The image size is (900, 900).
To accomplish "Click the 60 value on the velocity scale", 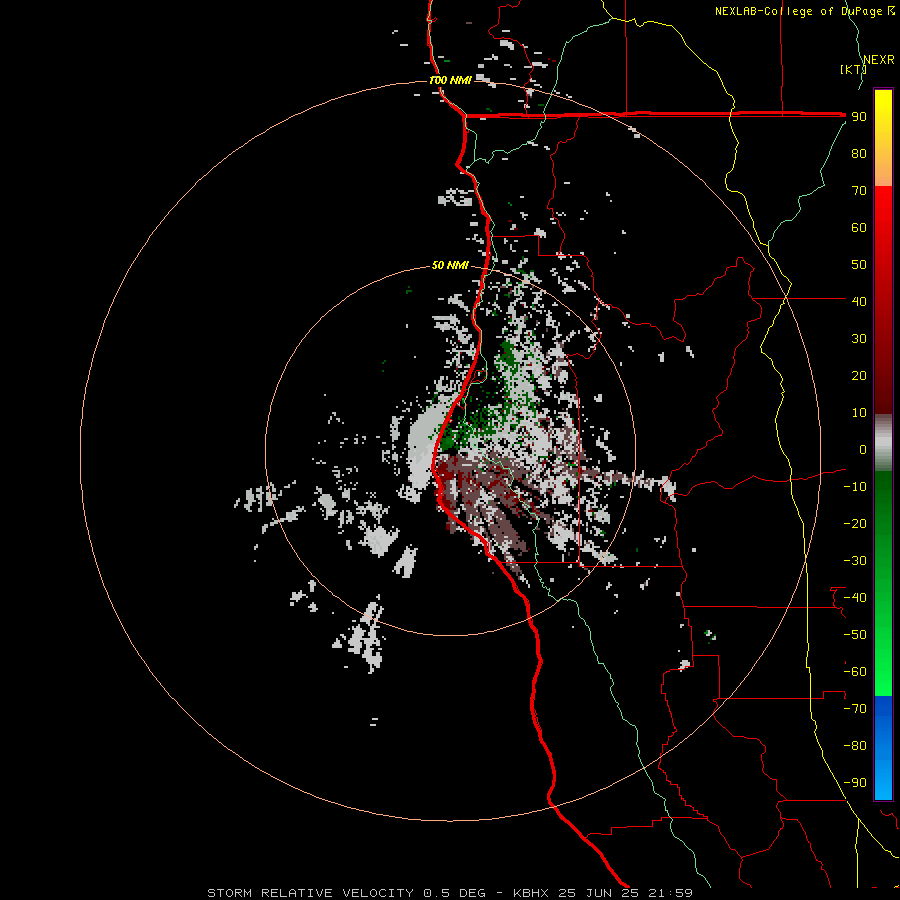I will click(x=859, y=227).
